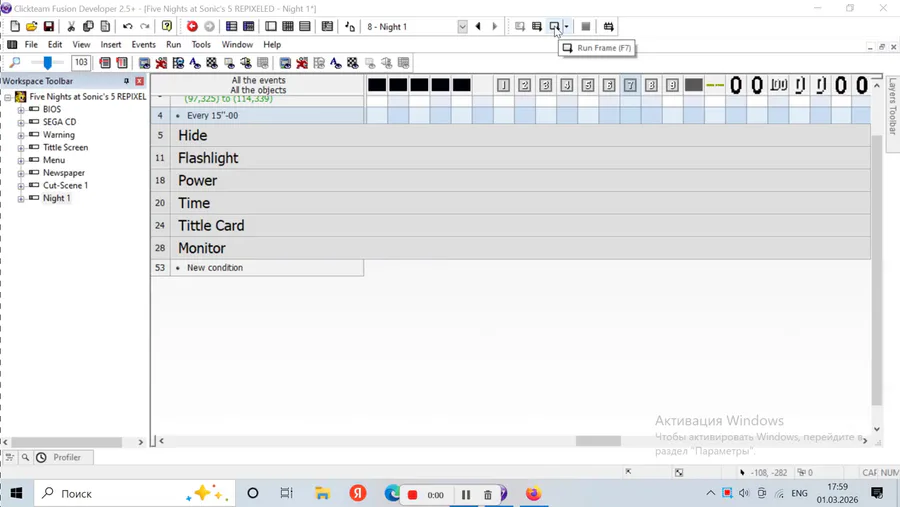This screenshot has height=507, width=900.
Task: Click the Build application icon
Action: [608, 26]
